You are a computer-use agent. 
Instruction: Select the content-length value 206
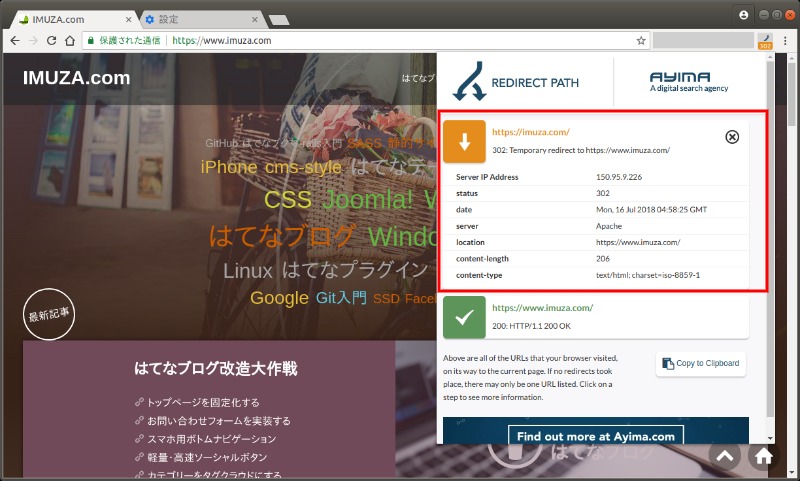pyautogui.click(x=603, y=259)
